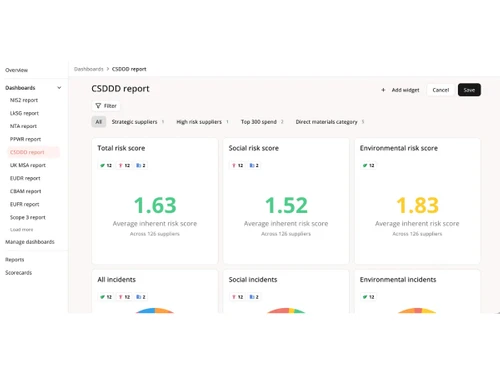Image resolution: width=500 pixels, height=375 pixels.
Task: Open UK MSA report dashboard
Action: click(28, 165)
